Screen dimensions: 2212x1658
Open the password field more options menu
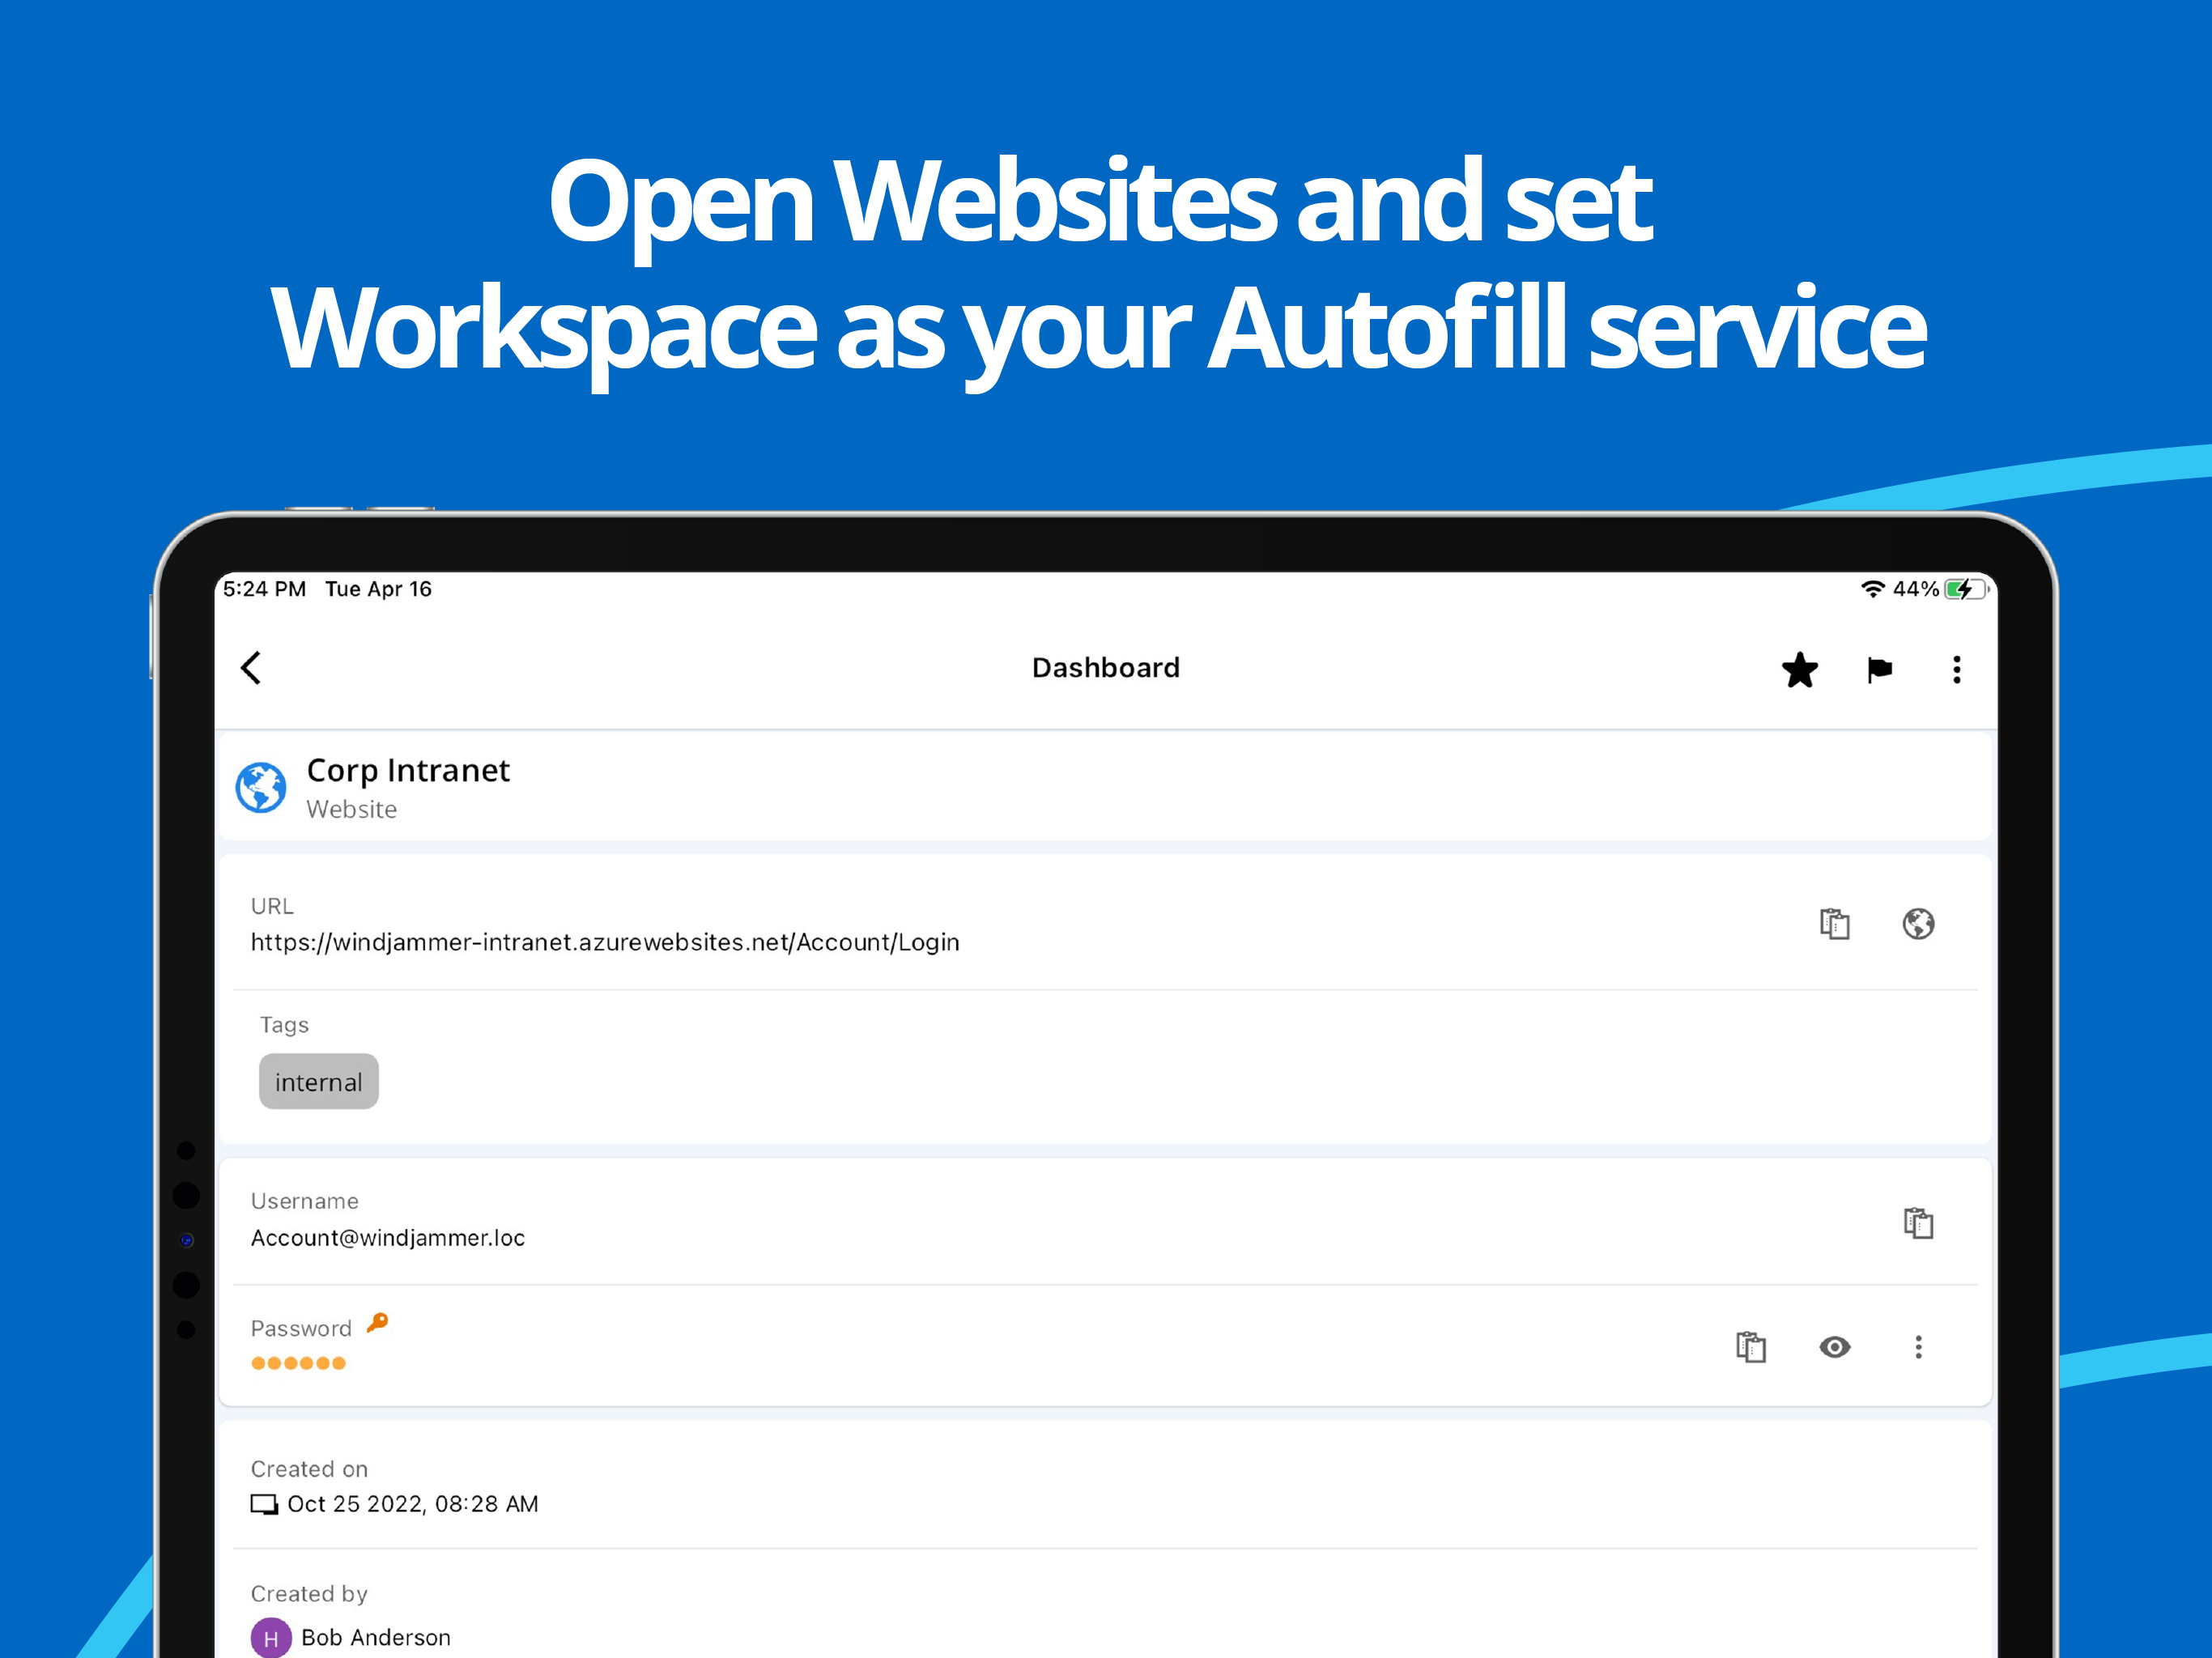(x=1917, y=1347)
